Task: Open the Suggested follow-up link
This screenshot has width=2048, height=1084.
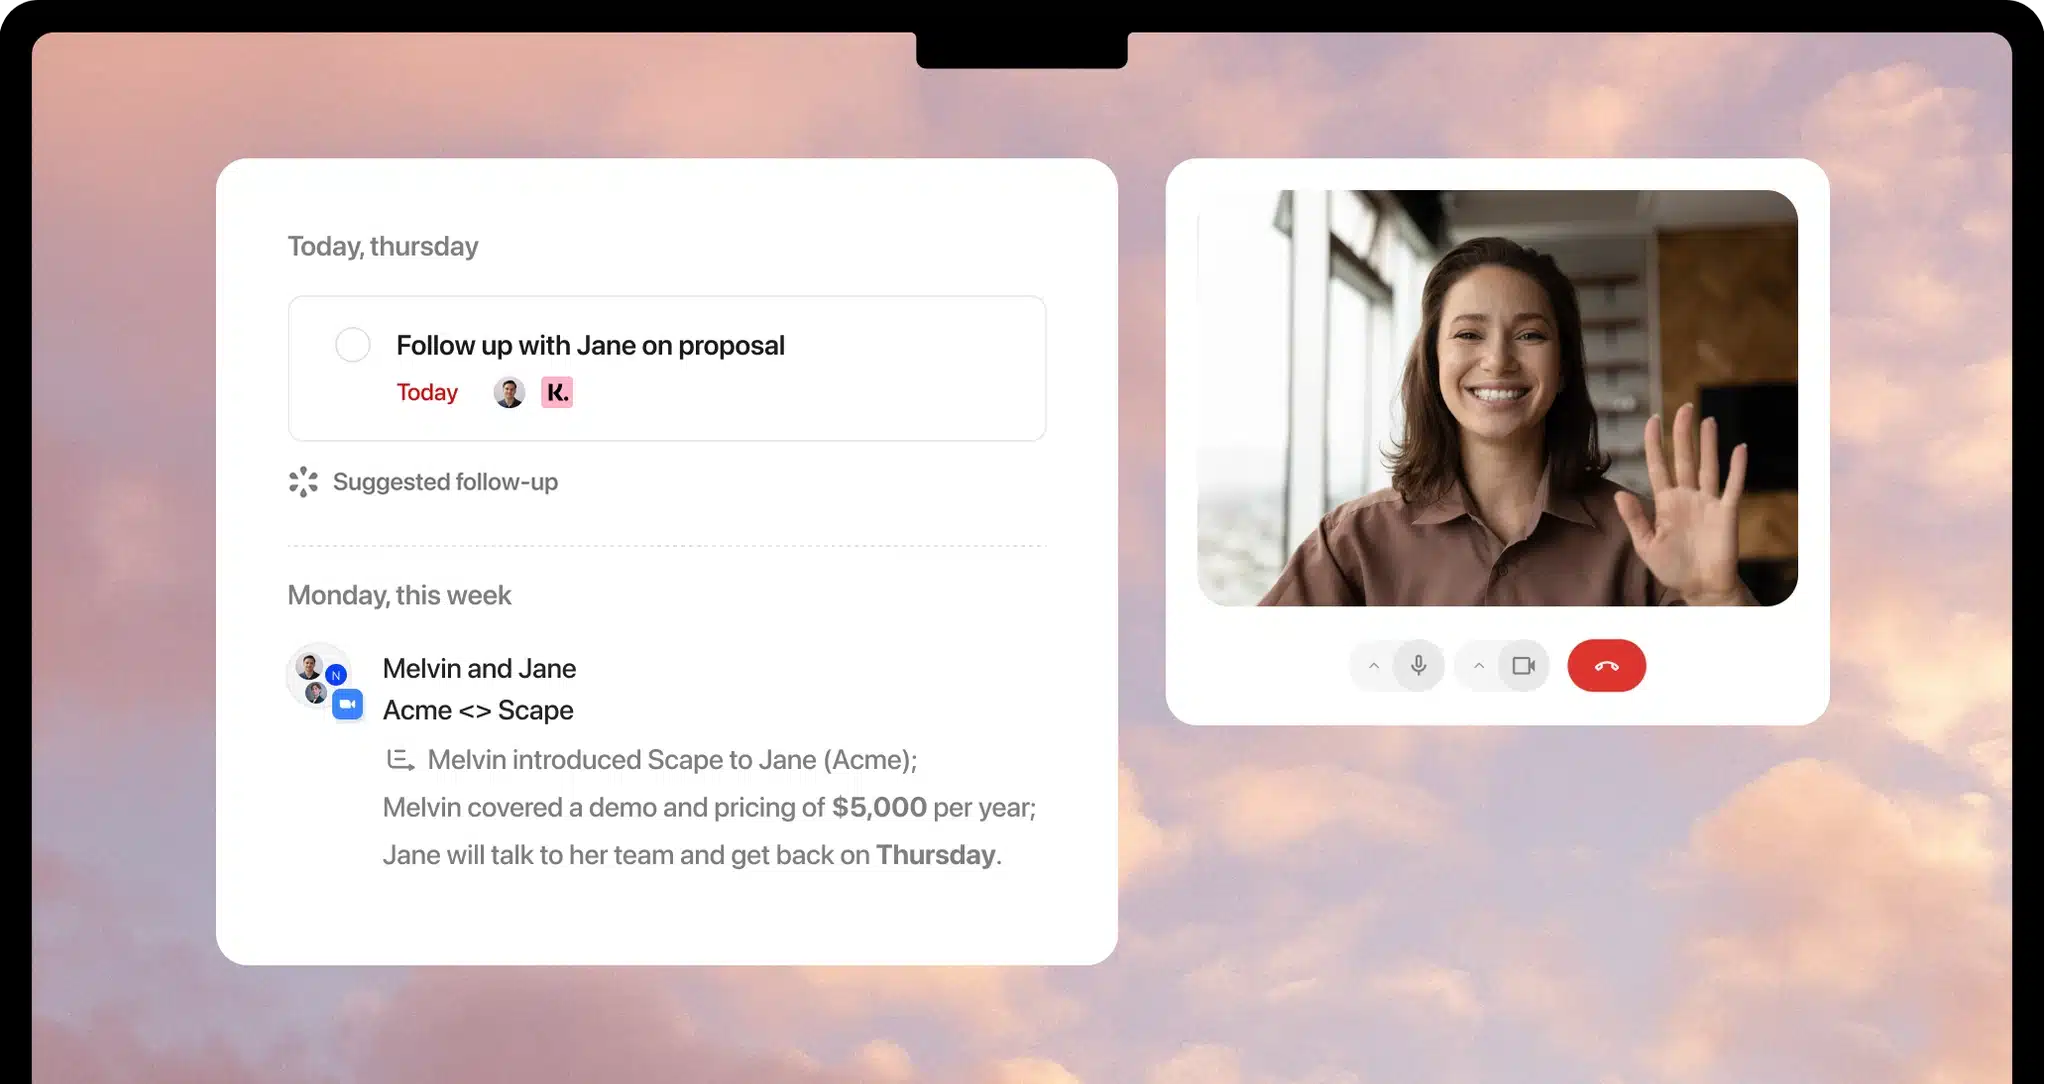Action: (445, 482)
